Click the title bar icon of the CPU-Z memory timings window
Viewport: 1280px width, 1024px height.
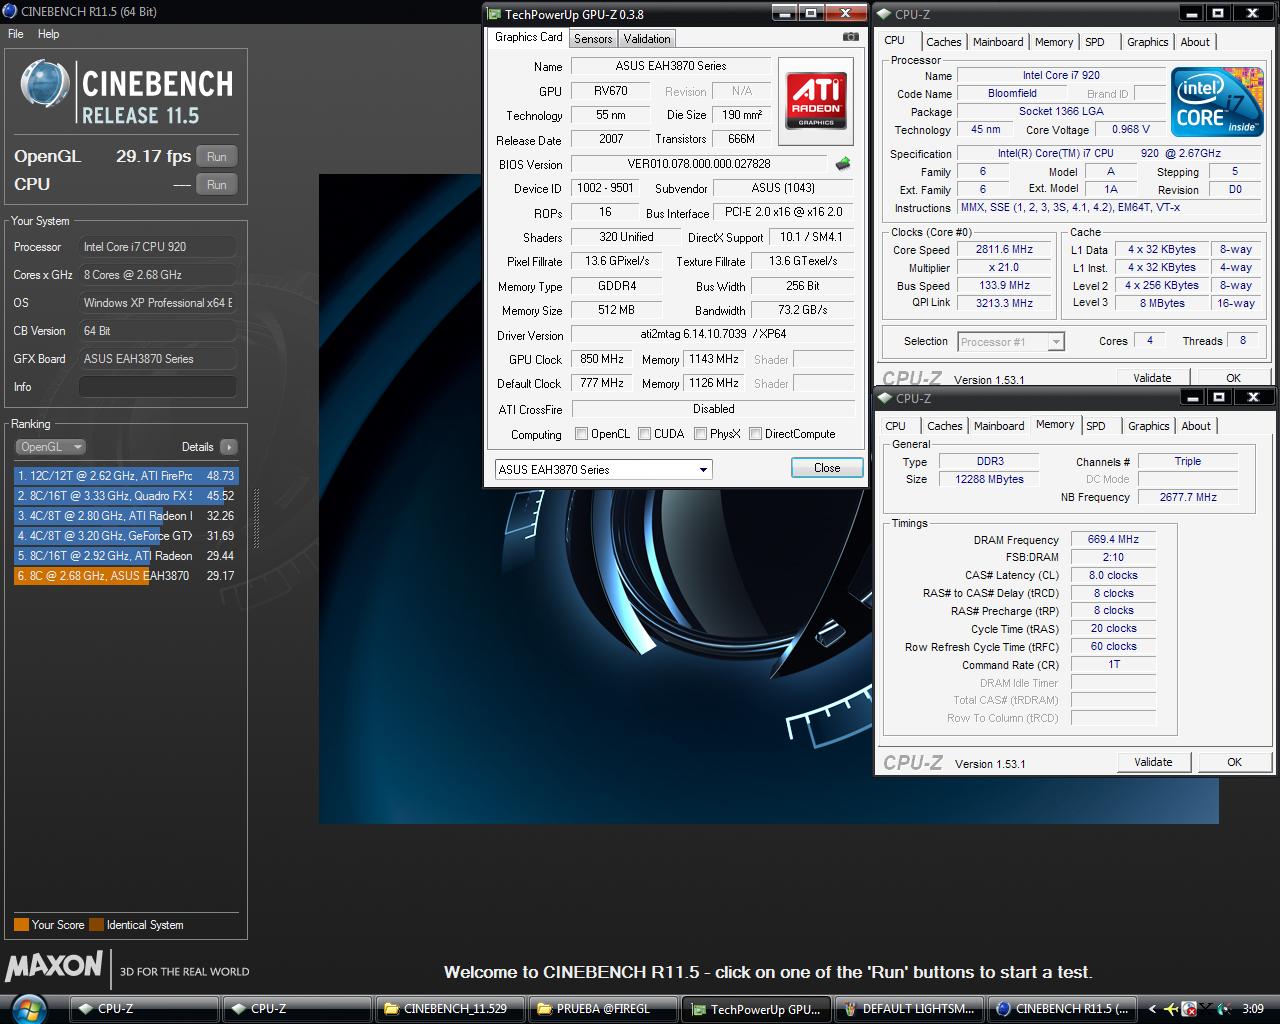click(x=885, y=398)
